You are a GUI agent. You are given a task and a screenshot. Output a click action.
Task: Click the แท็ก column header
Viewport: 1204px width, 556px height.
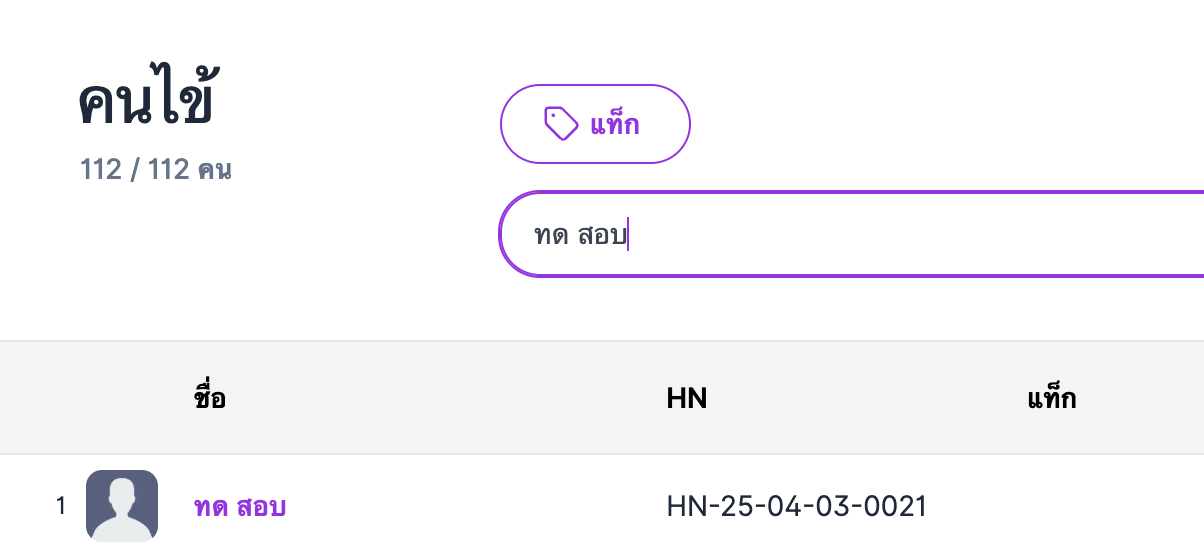[x=1051, y=399]
